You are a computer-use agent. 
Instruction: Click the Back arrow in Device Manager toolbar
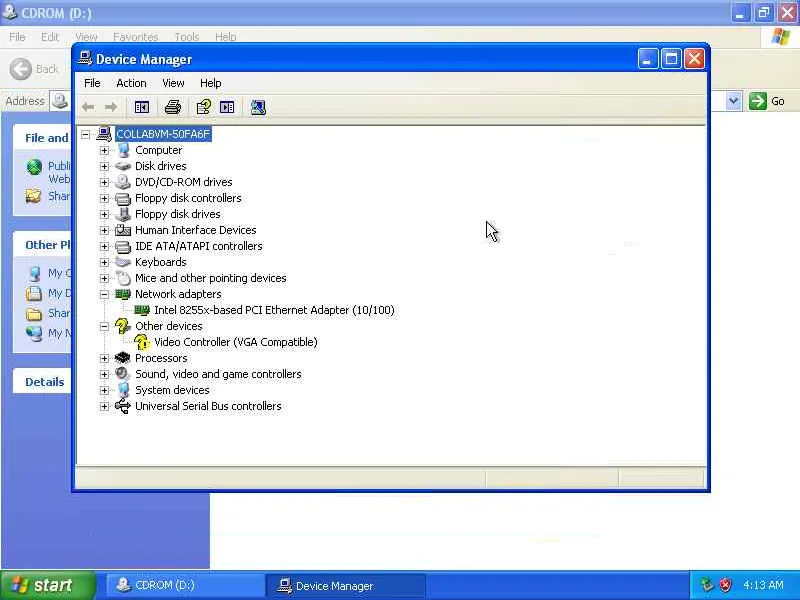(88, 107)
